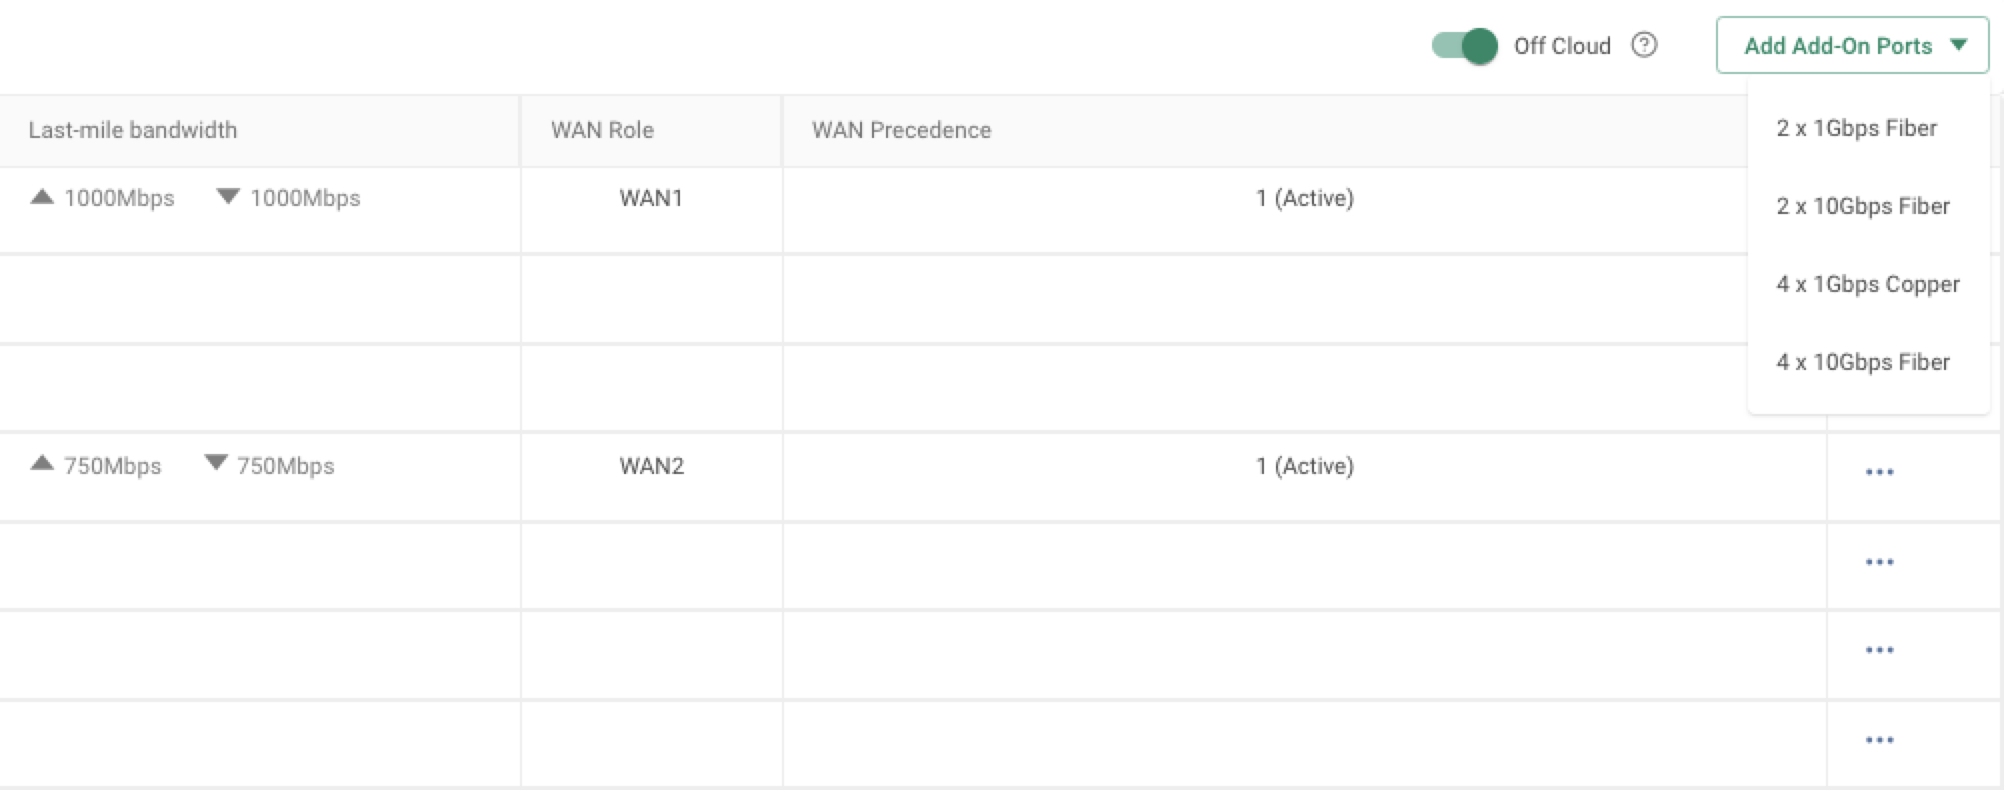Expand the Add Add-On Ports dropdown

coord(1852,45)
